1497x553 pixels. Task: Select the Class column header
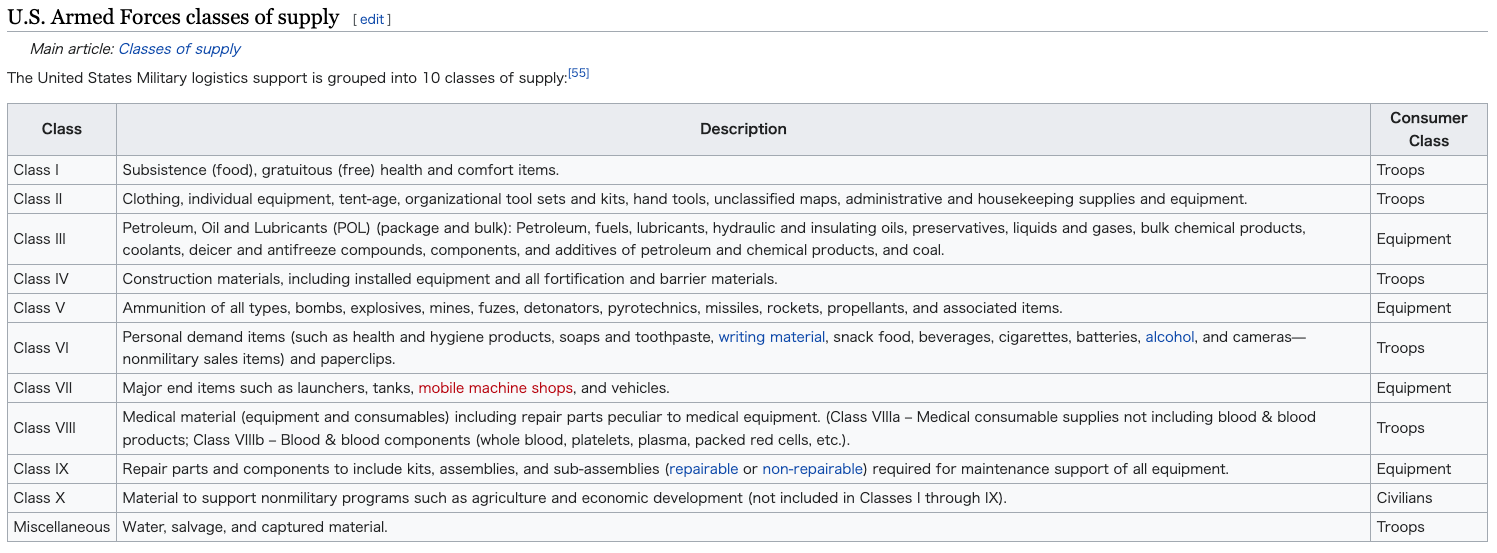62,129
